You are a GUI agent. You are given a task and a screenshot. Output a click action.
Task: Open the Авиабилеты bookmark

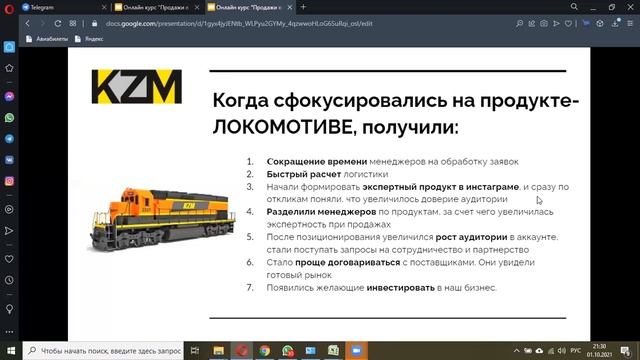point(47,39)
